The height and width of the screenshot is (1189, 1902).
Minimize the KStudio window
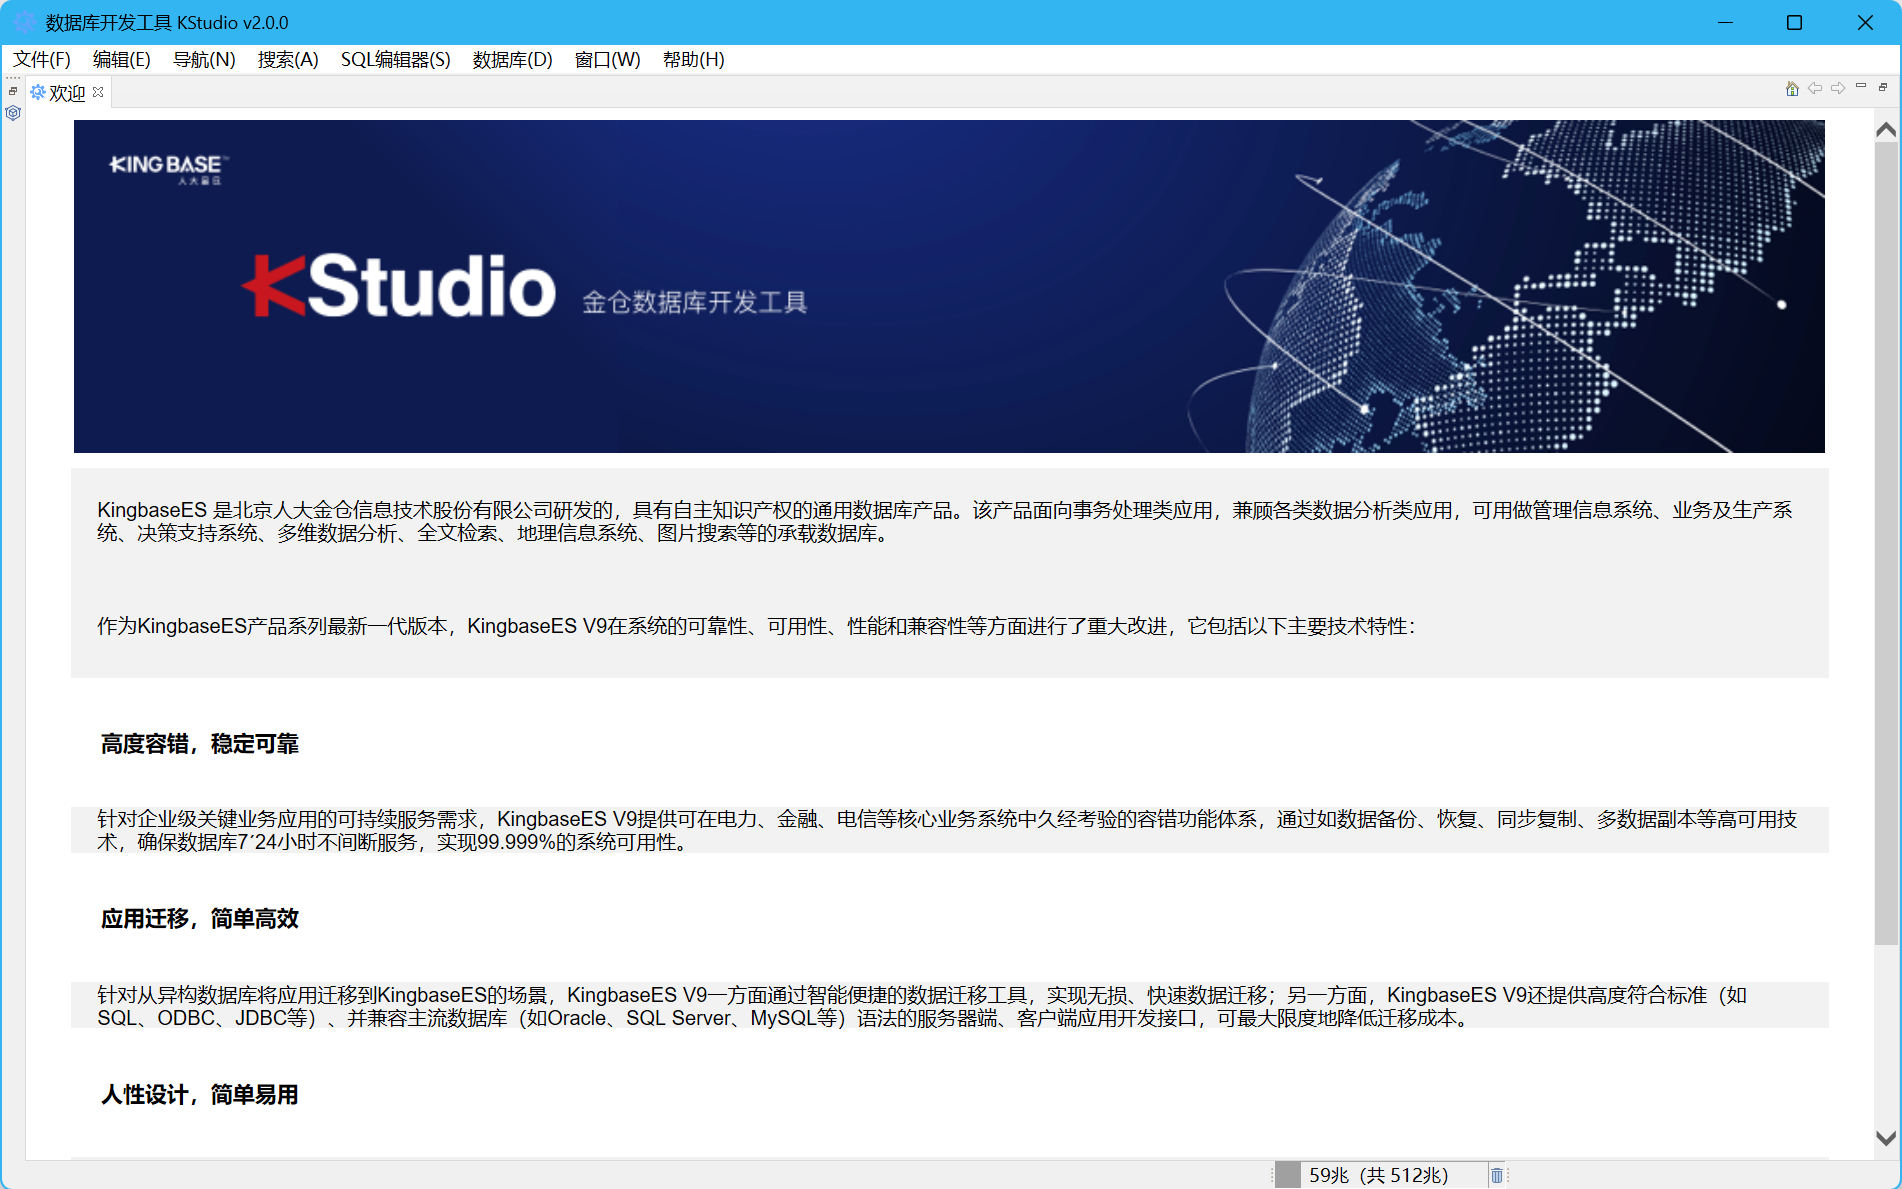click(x=1725, y=22)
